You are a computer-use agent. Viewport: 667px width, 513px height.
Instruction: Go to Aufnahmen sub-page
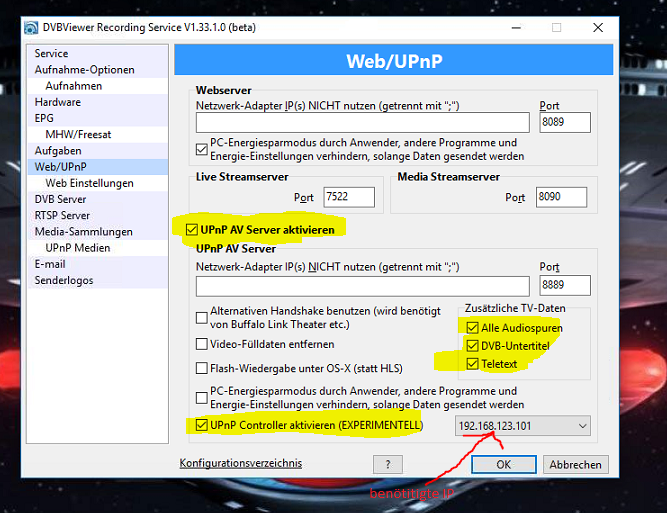click(x=98, y=86)
